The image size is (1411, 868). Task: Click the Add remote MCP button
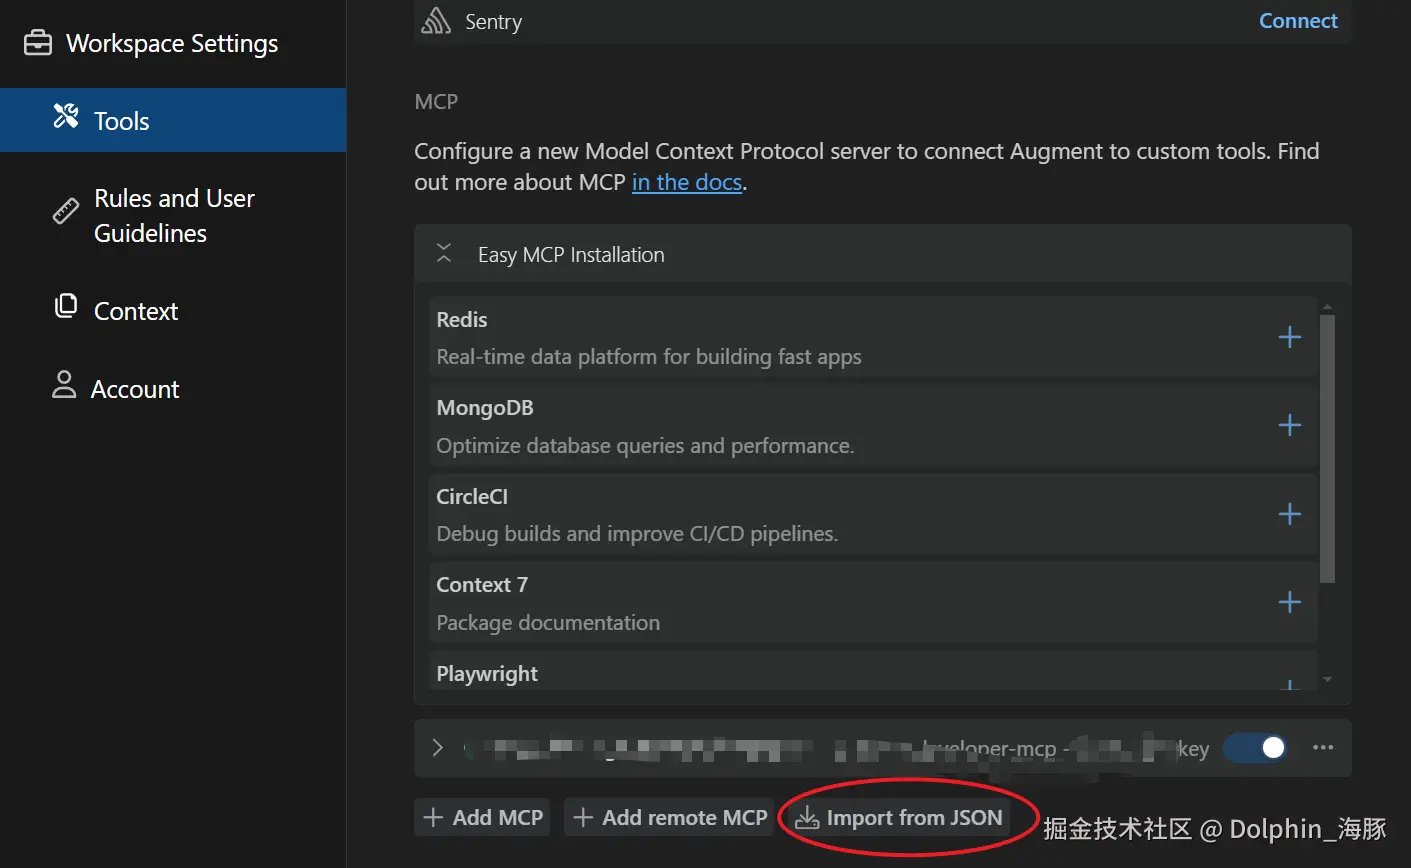point(671,818)
